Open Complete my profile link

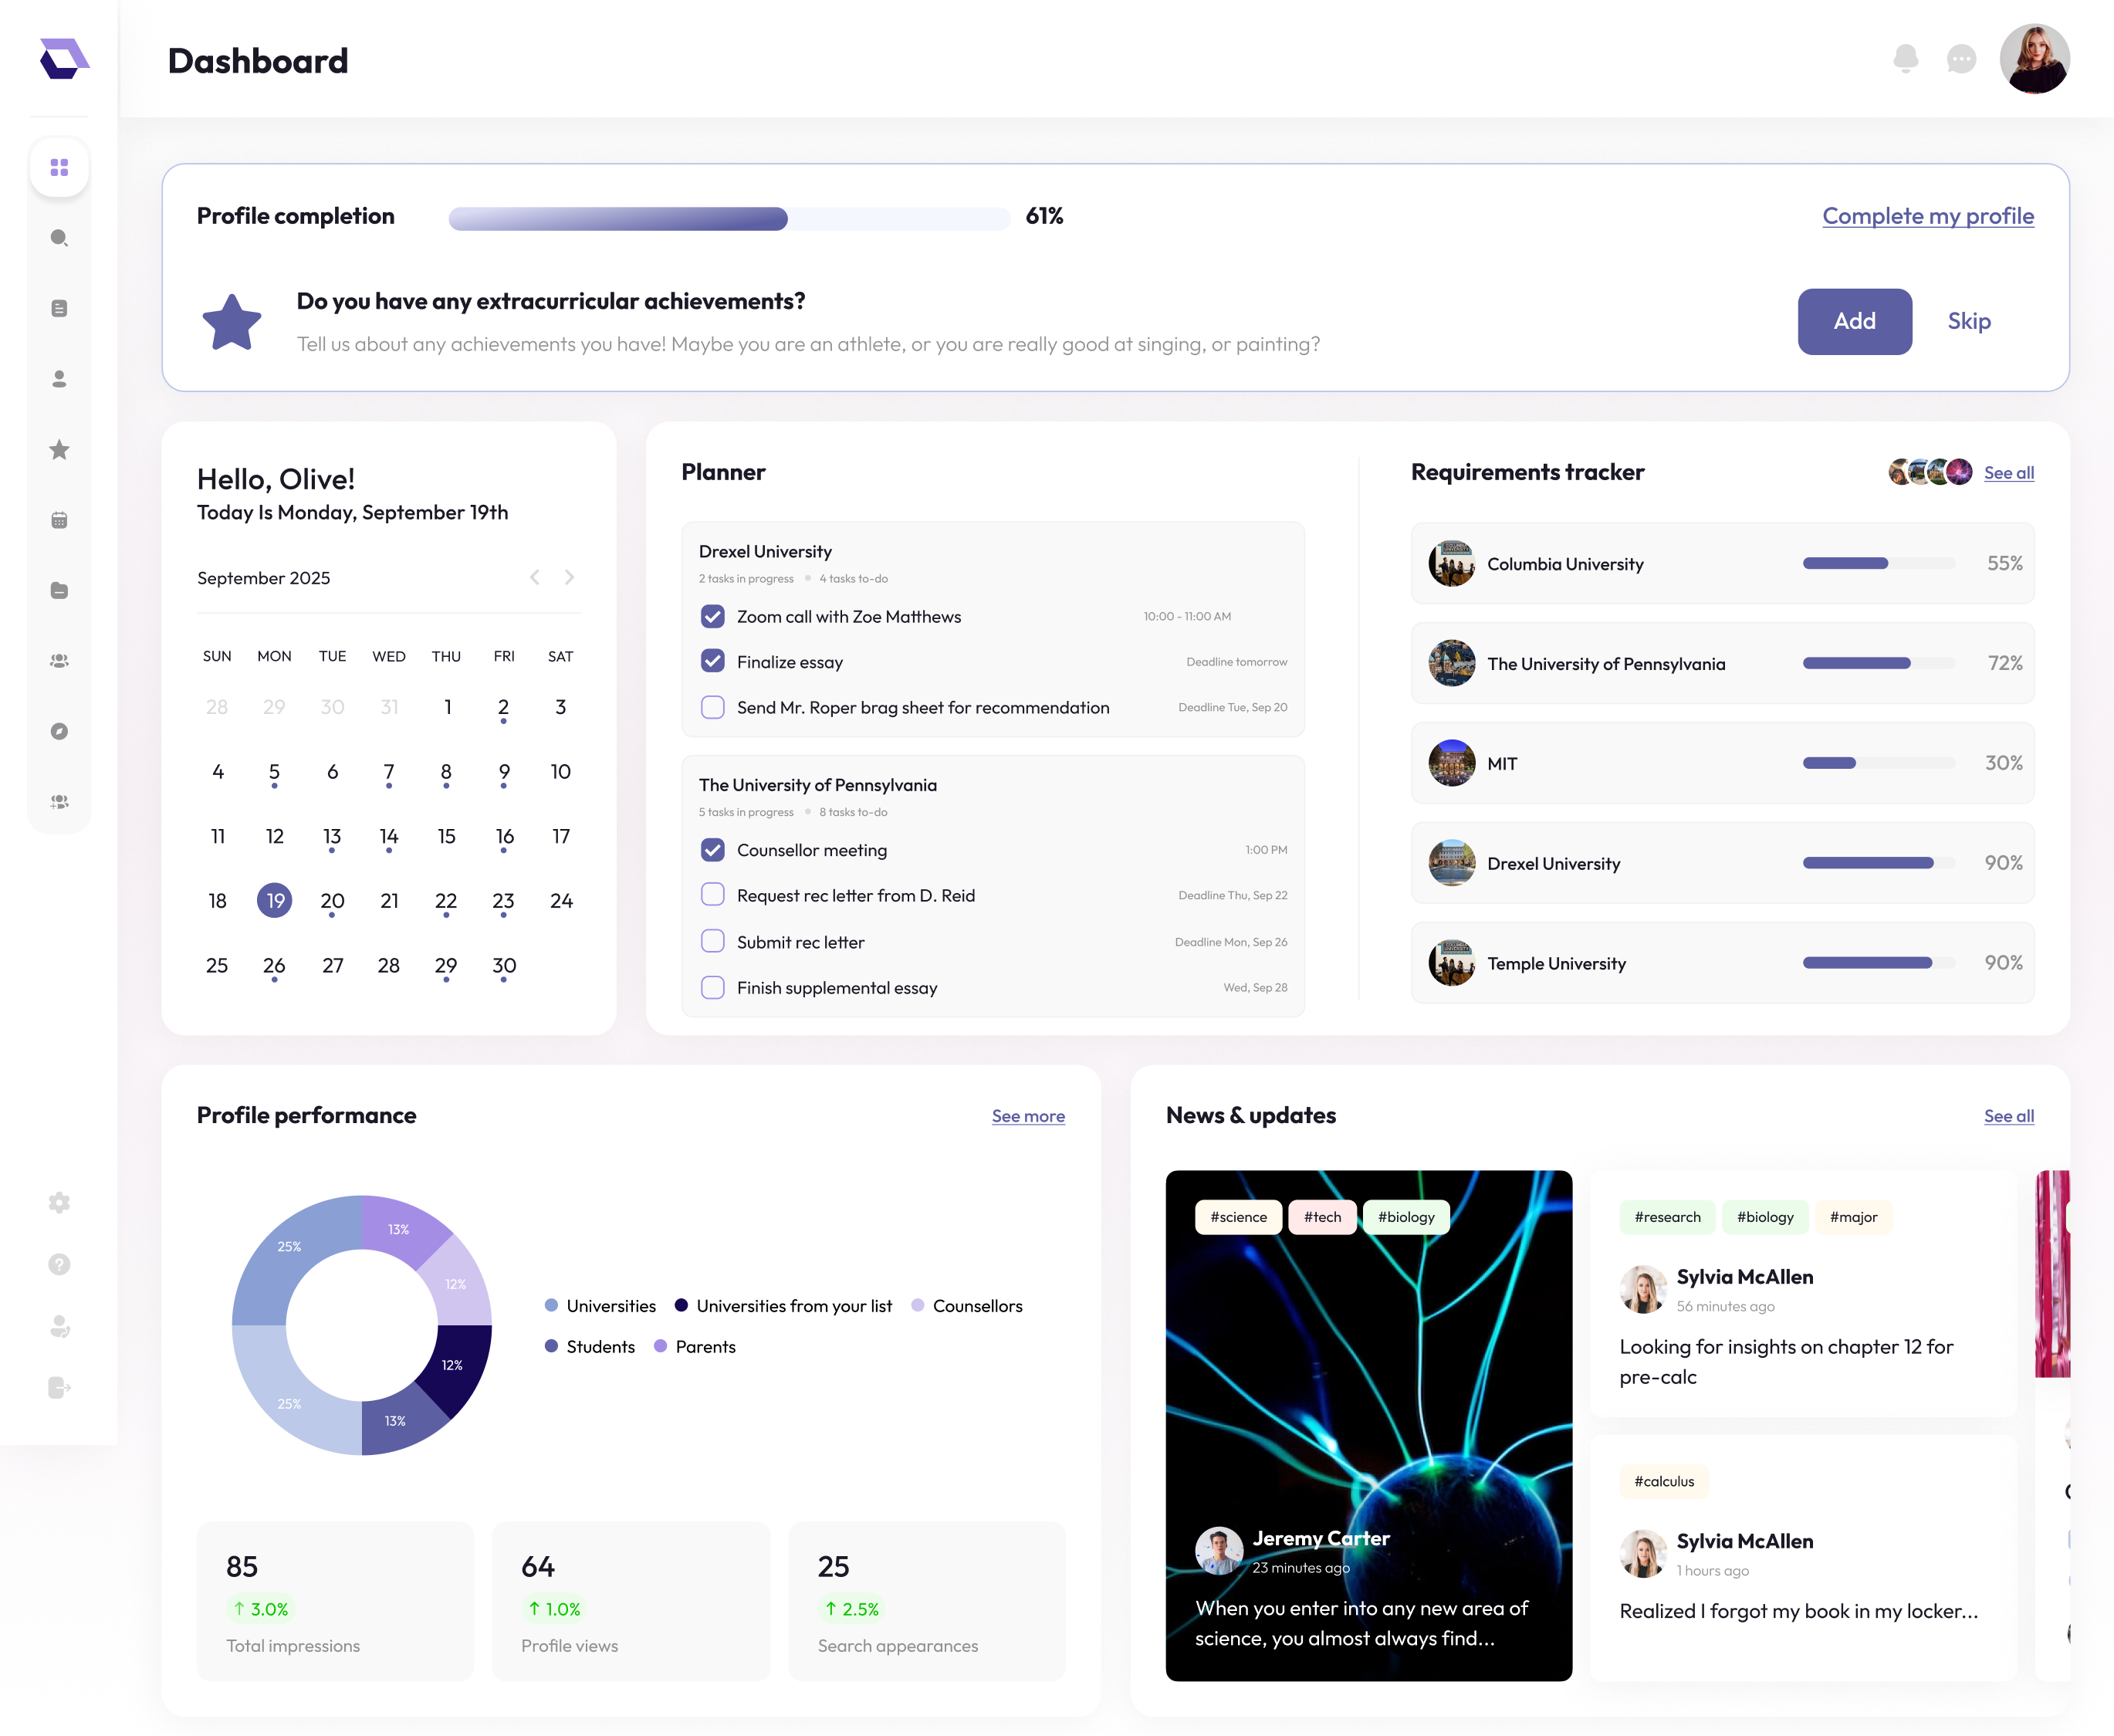click(1927, 216)
